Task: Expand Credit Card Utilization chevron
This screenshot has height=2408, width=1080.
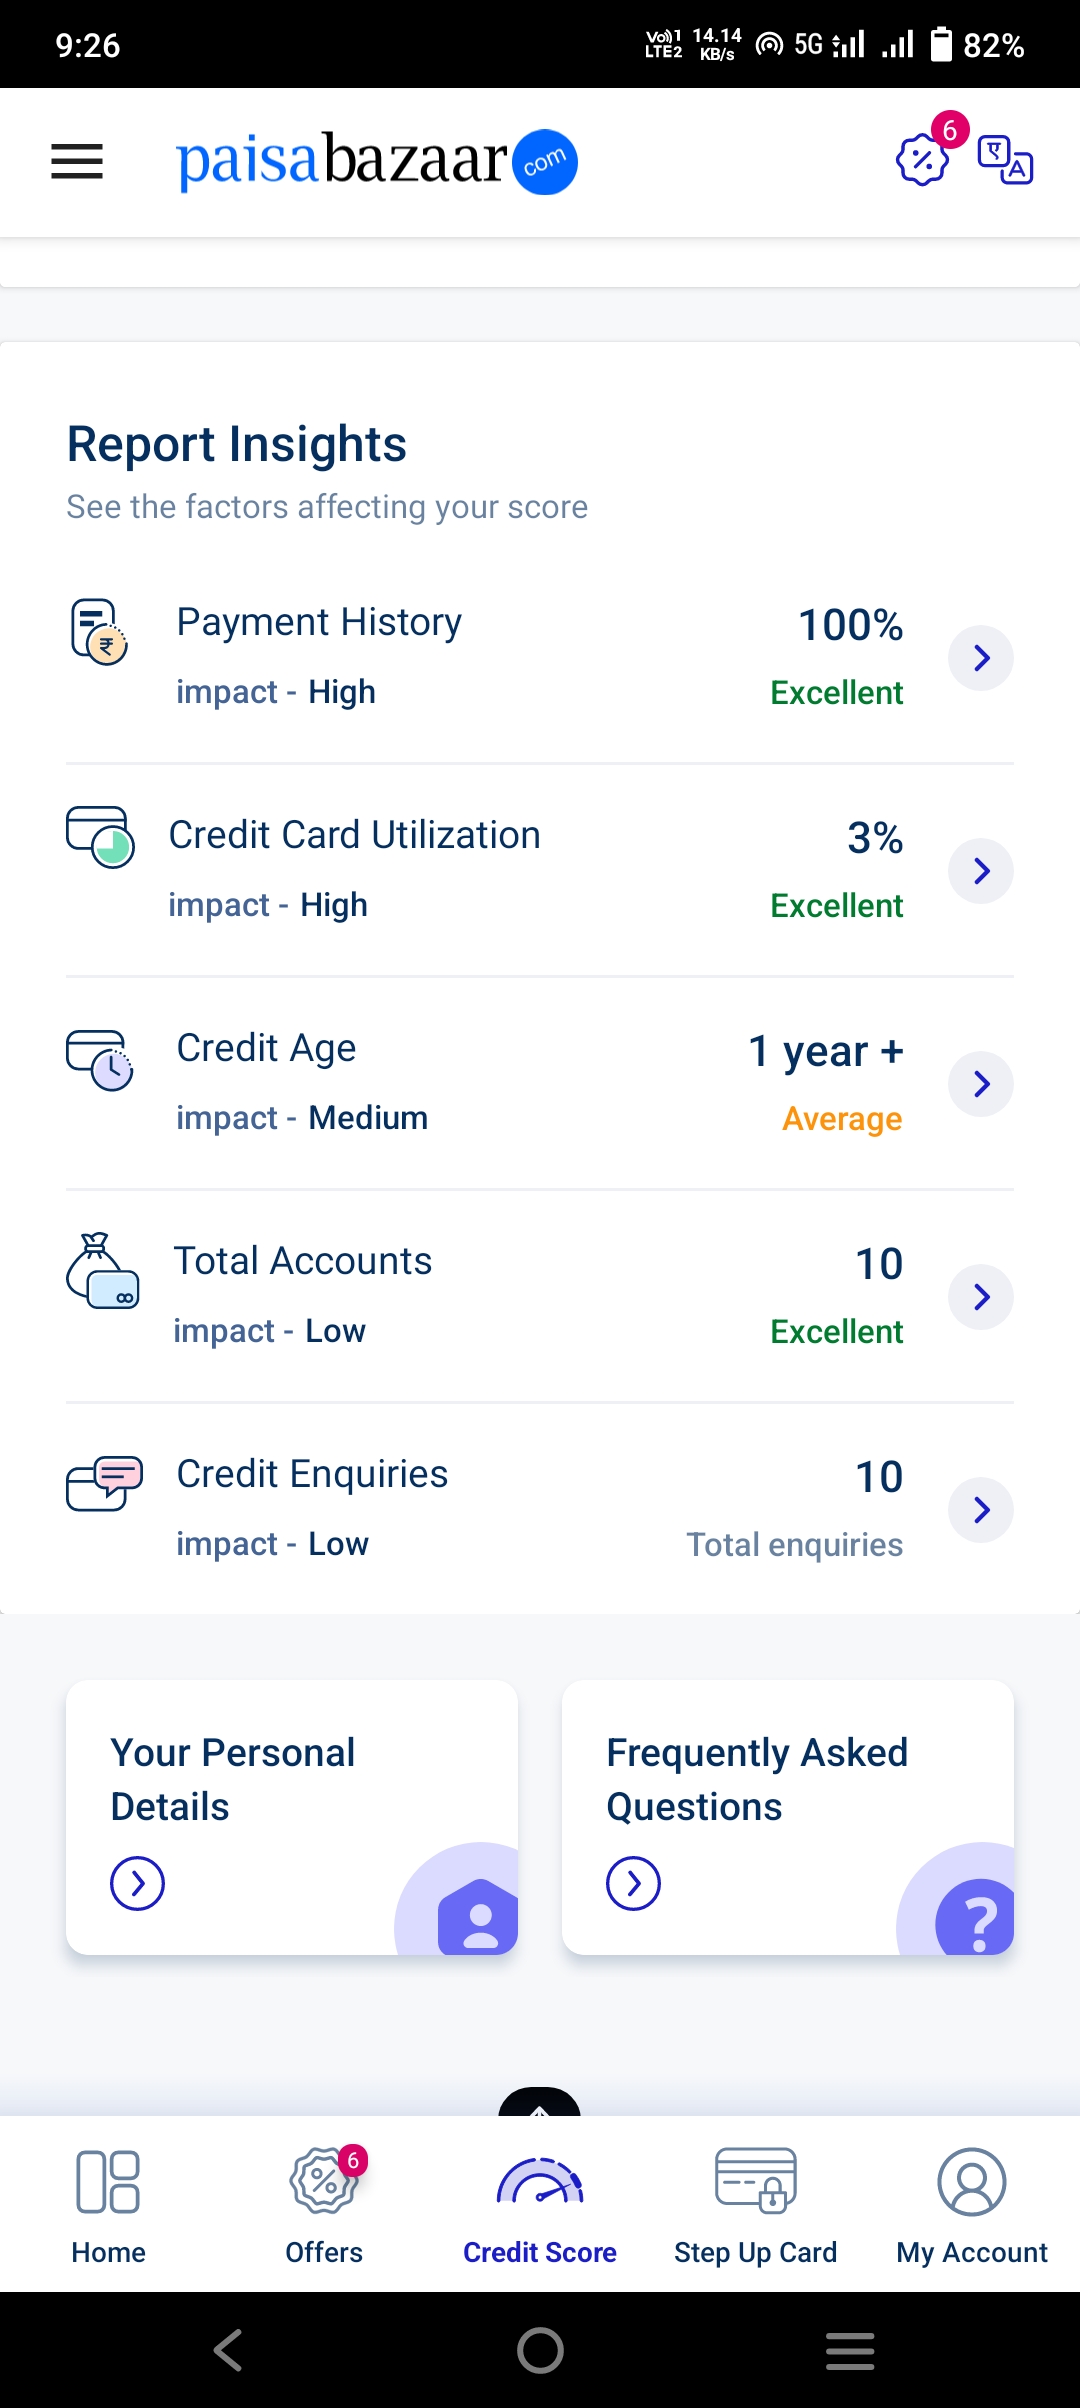Action: pyautogui.click(x=981, y=871)
